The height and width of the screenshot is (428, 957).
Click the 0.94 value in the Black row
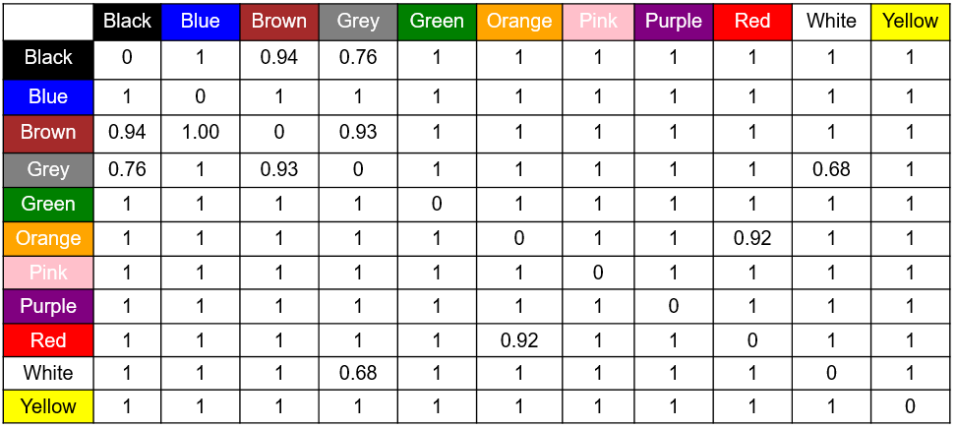pos(279,58)
